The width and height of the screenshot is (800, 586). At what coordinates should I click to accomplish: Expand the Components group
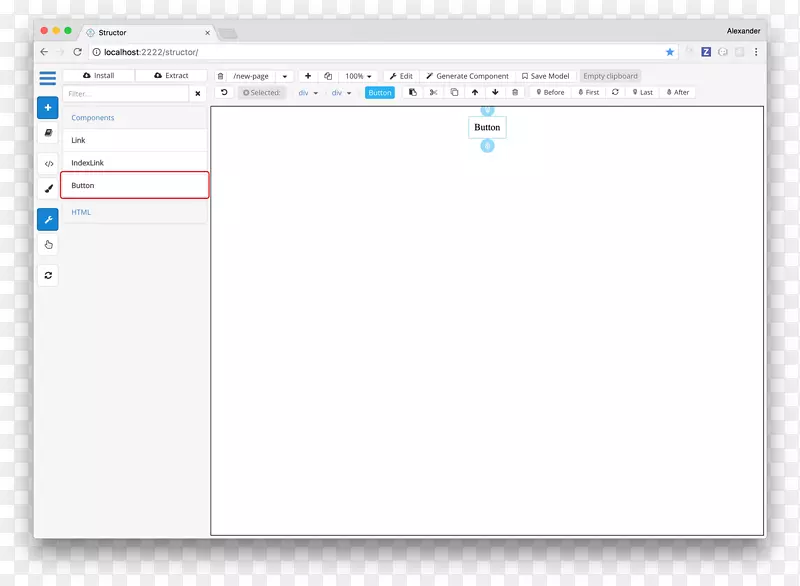tap(93, 118)
